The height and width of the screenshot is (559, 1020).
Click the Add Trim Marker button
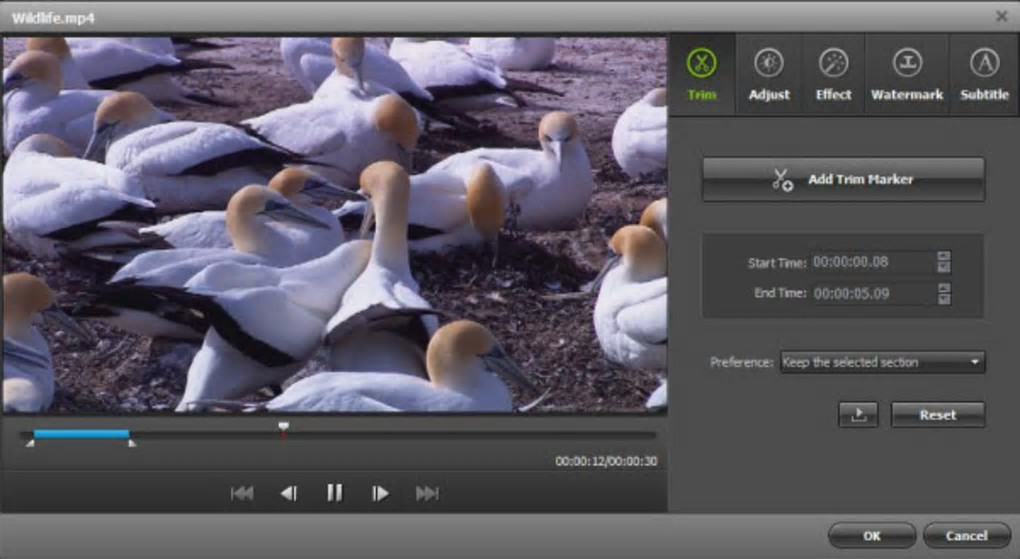coord(843,179)
